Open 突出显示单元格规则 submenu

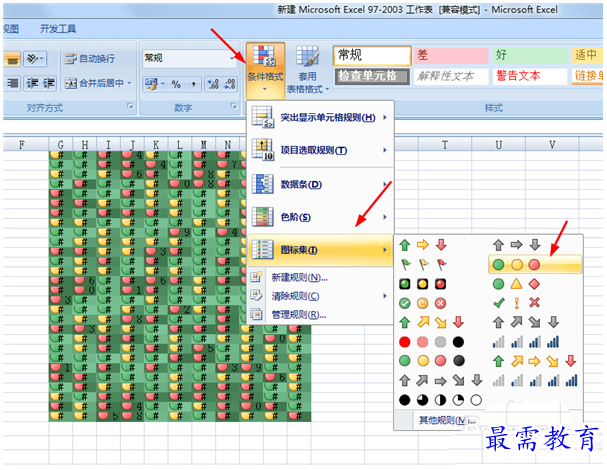[x=320, y=117]
